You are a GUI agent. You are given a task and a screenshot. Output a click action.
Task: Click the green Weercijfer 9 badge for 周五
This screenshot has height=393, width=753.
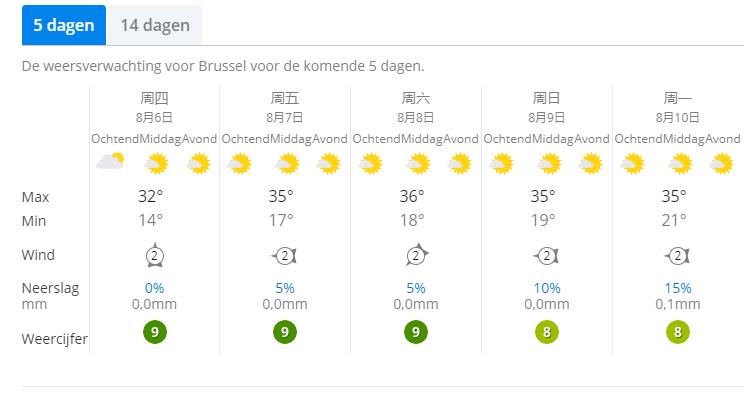click(285, 332)
